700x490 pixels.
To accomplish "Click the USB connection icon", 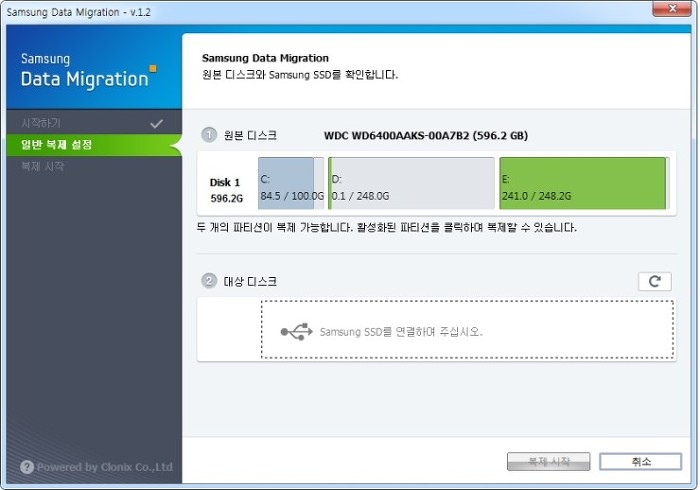I will [296, 332].
